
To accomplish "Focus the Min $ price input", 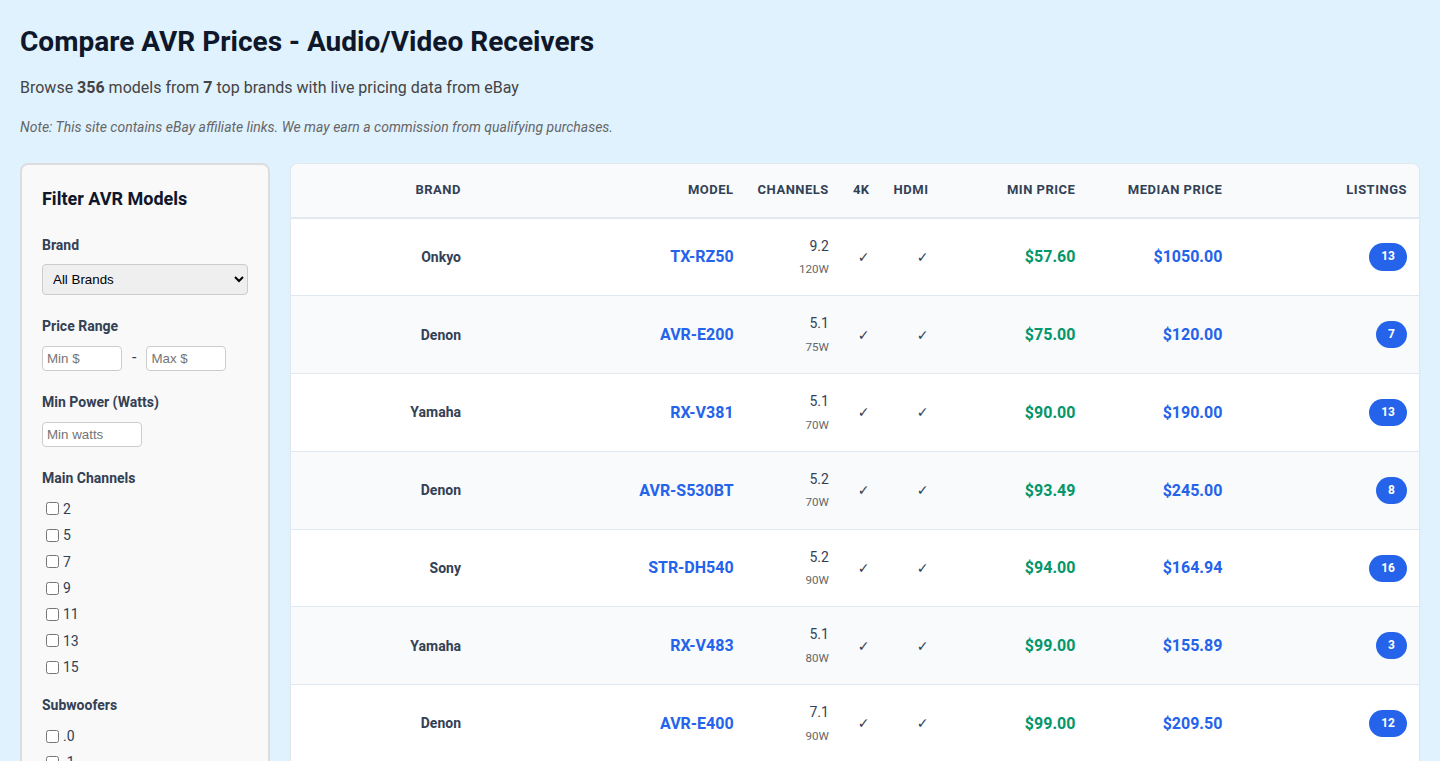I will [x=82, y=358].
